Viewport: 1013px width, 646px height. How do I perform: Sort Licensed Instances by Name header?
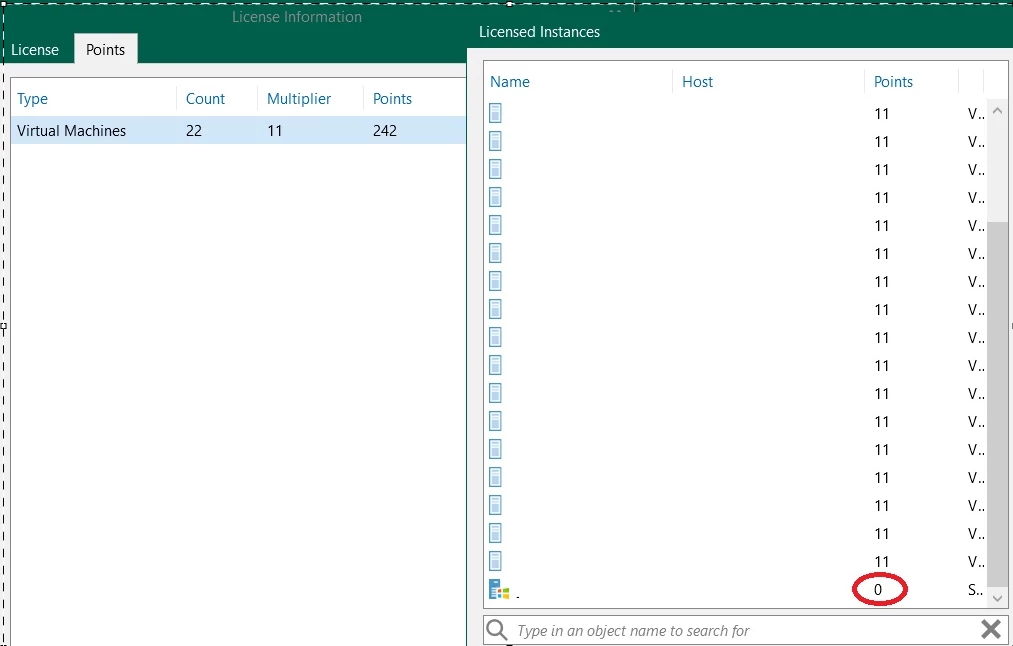510,82
